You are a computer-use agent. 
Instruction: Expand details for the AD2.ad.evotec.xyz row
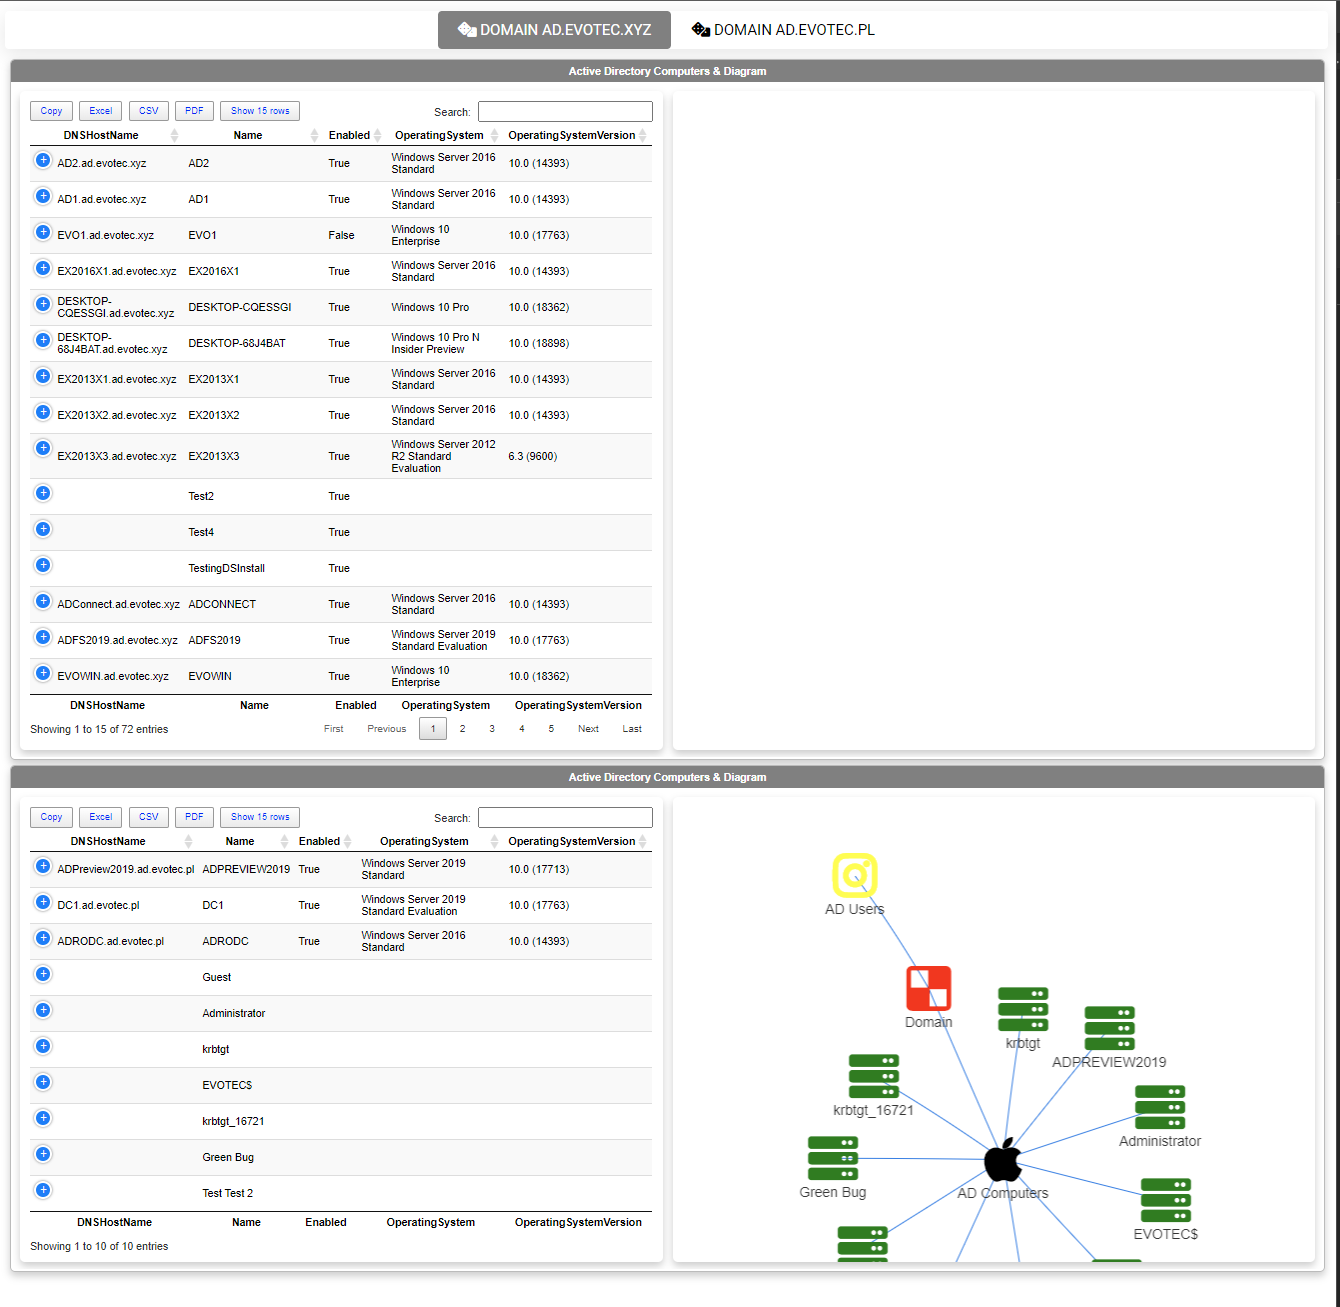pyautogui.click(x=42, y=159)
